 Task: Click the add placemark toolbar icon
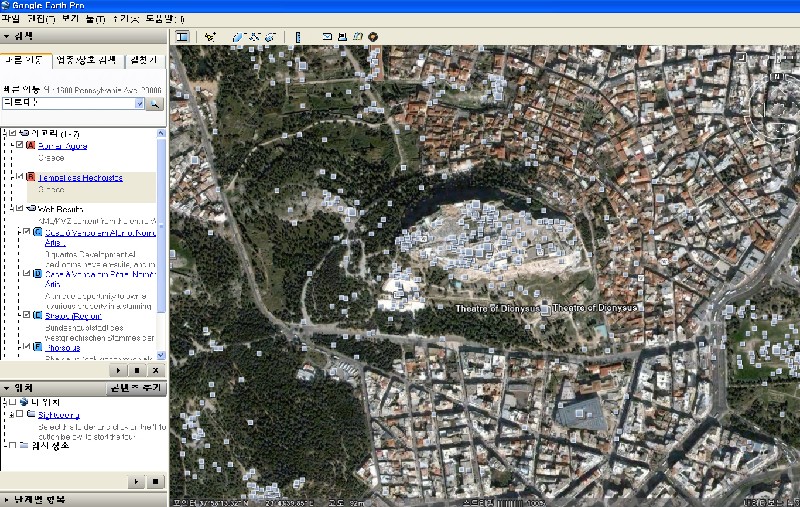point(211,37)
